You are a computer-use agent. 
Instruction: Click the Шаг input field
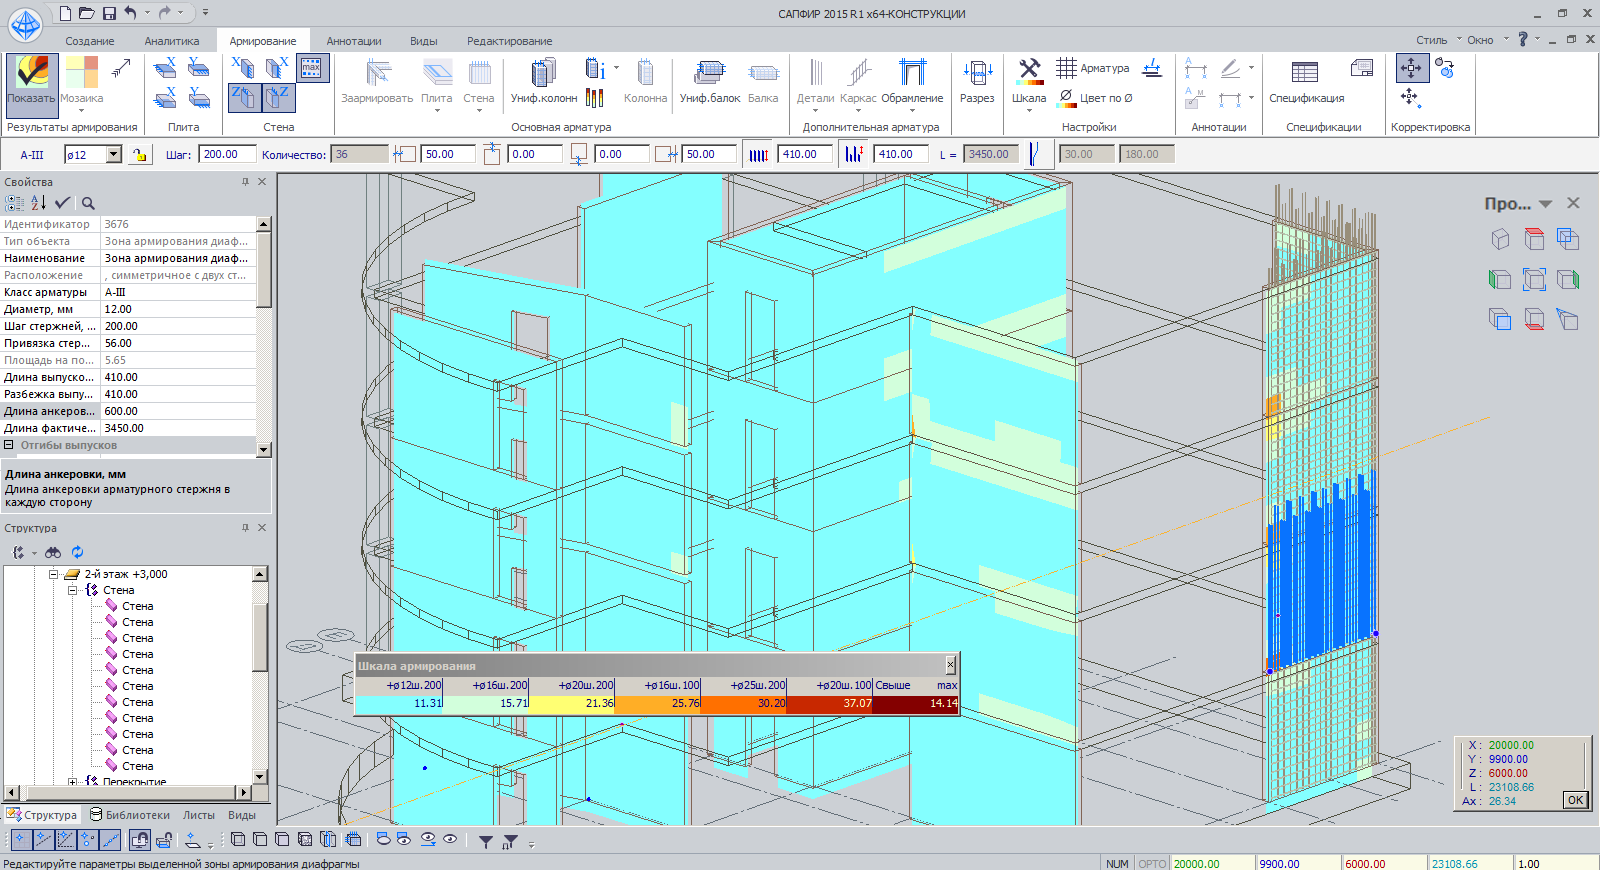click(227, 155)
